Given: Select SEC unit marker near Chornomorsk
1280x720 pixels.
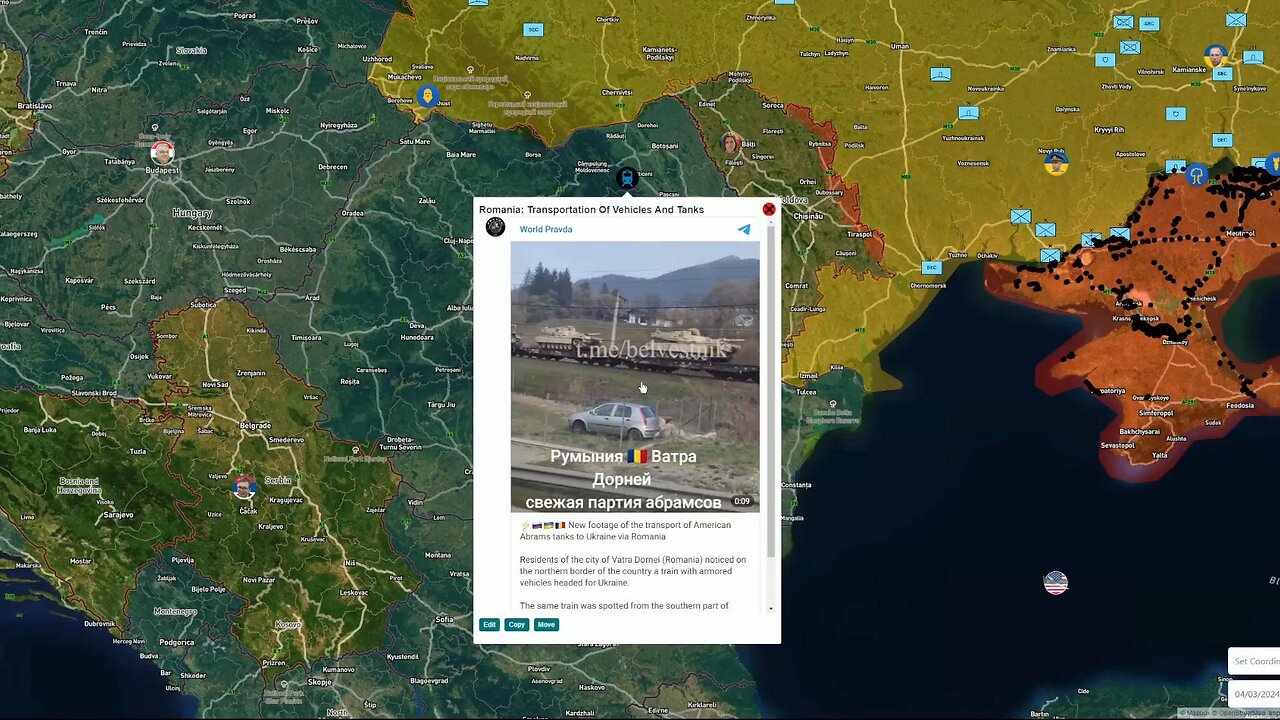Looking at the screenshot, I should point(931,267).
